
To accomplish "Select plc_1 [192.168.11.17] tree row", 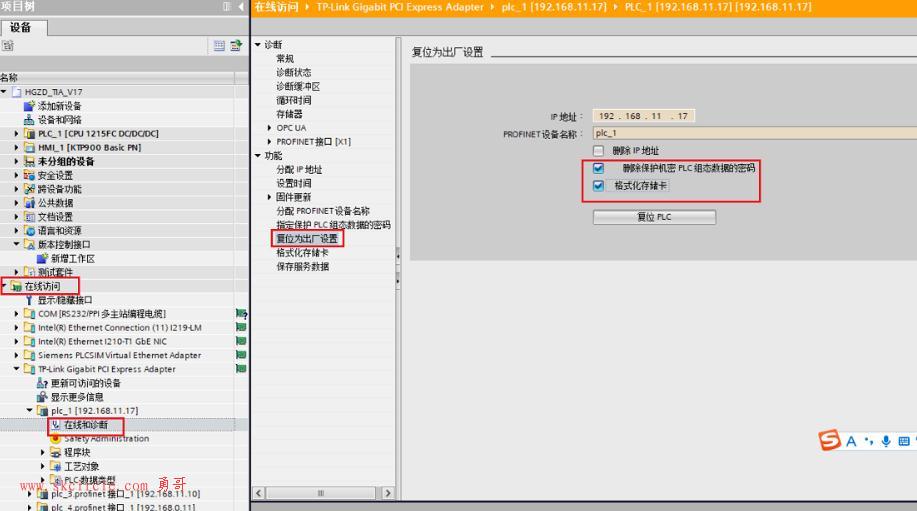I will pyautogui.click(x=95, y=411).
